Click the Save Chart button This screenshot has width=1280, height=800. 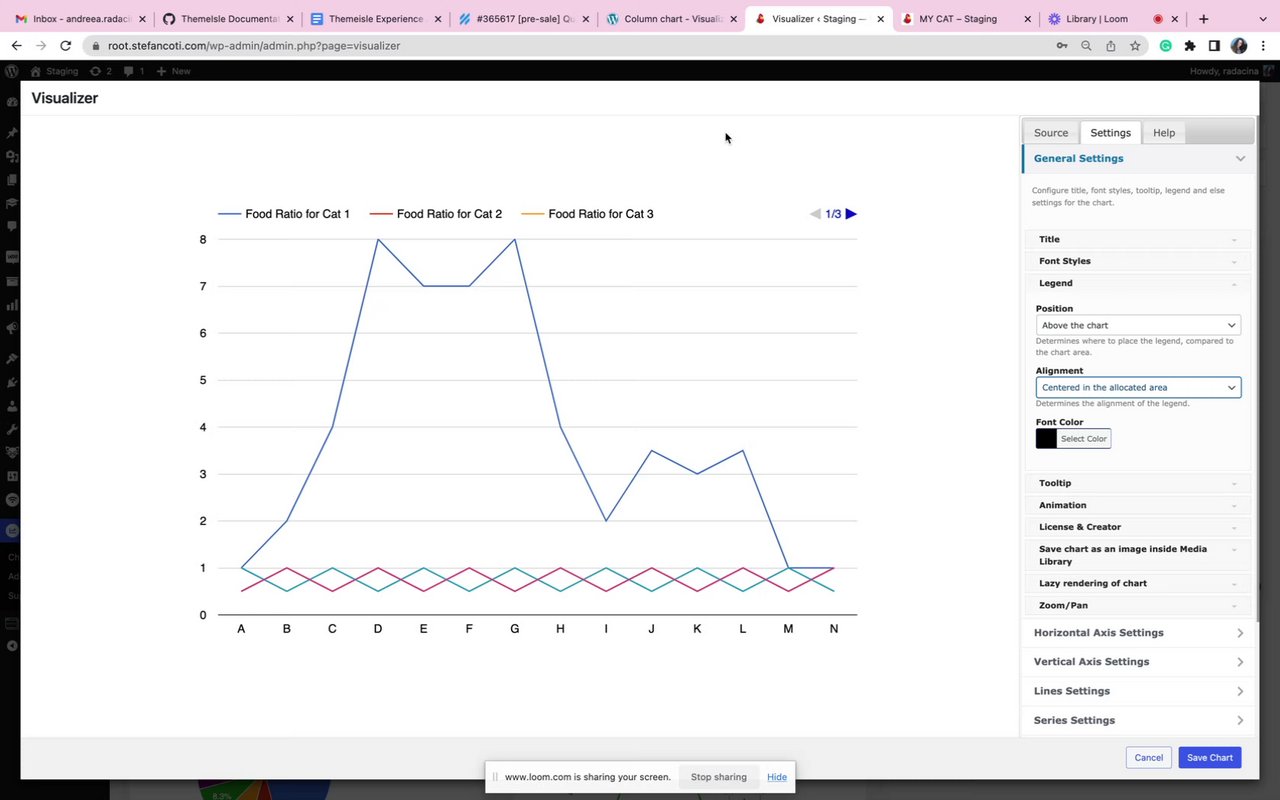pos(1210,757)
